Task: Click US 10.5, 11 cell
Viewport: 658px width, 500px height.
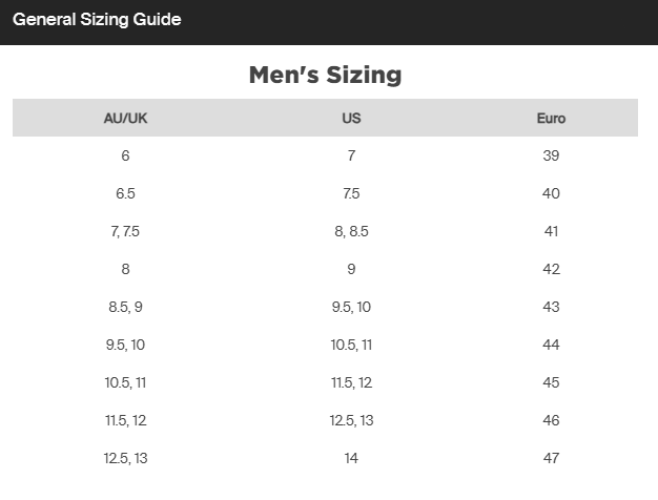Action: [351, 345]
